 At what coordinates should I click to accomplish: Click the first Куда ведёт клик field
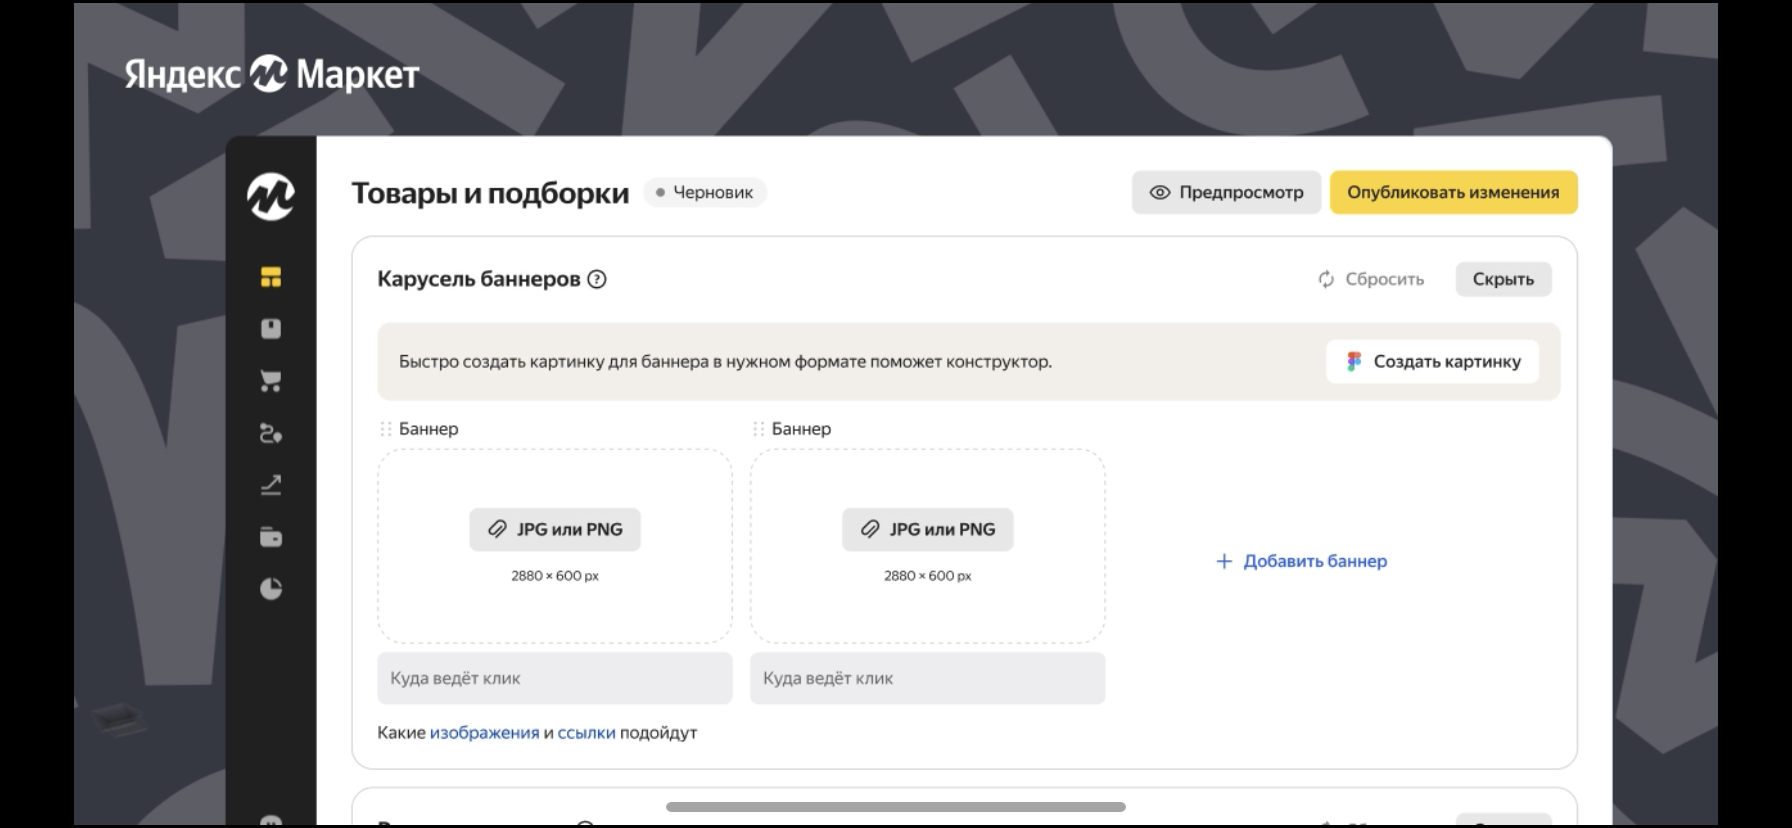click(555, 678)
